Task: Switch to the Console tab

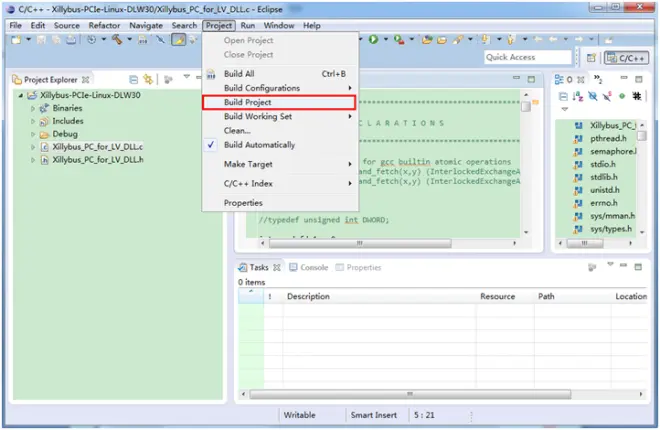Action: pos(309,267)
